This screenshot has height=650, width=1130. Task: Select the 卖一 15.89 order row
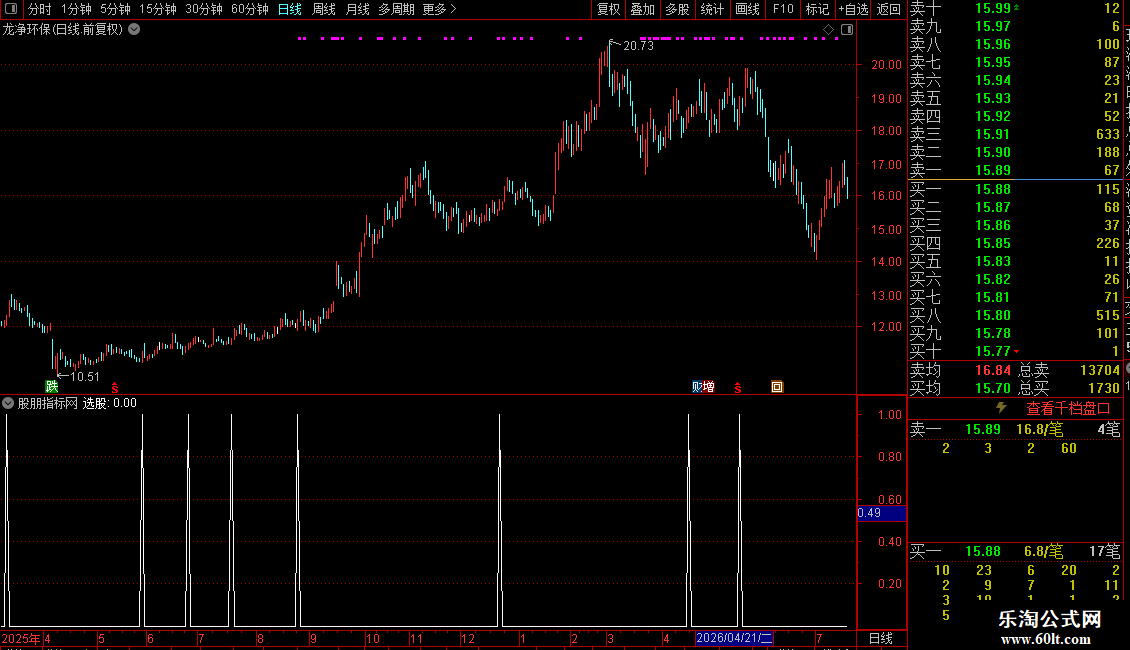tap(1015, 170)
